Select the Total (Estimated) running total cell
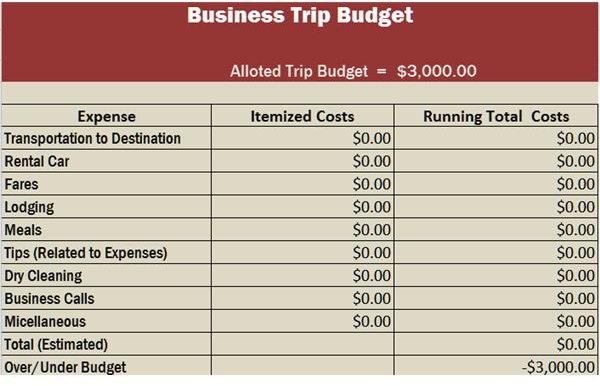Viewport: 600px width, 386px height. click(496, 344)
